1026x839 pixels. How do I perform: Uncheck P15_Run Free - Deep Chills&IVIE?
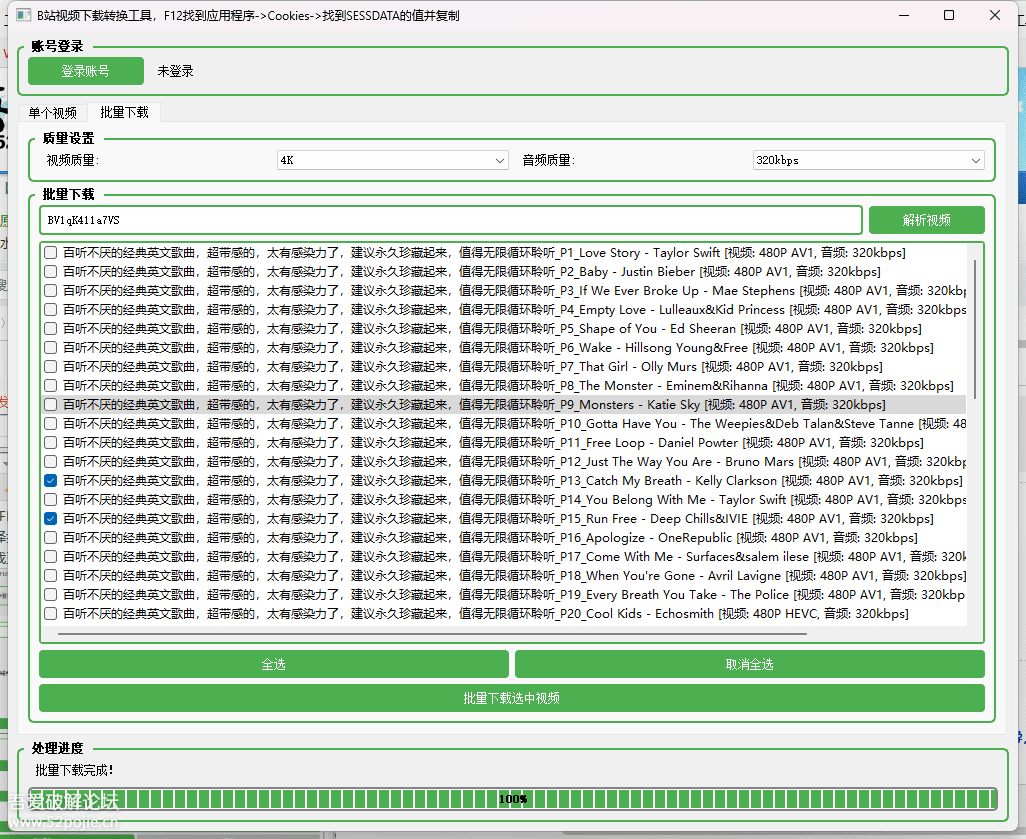[x=50, y=519]
